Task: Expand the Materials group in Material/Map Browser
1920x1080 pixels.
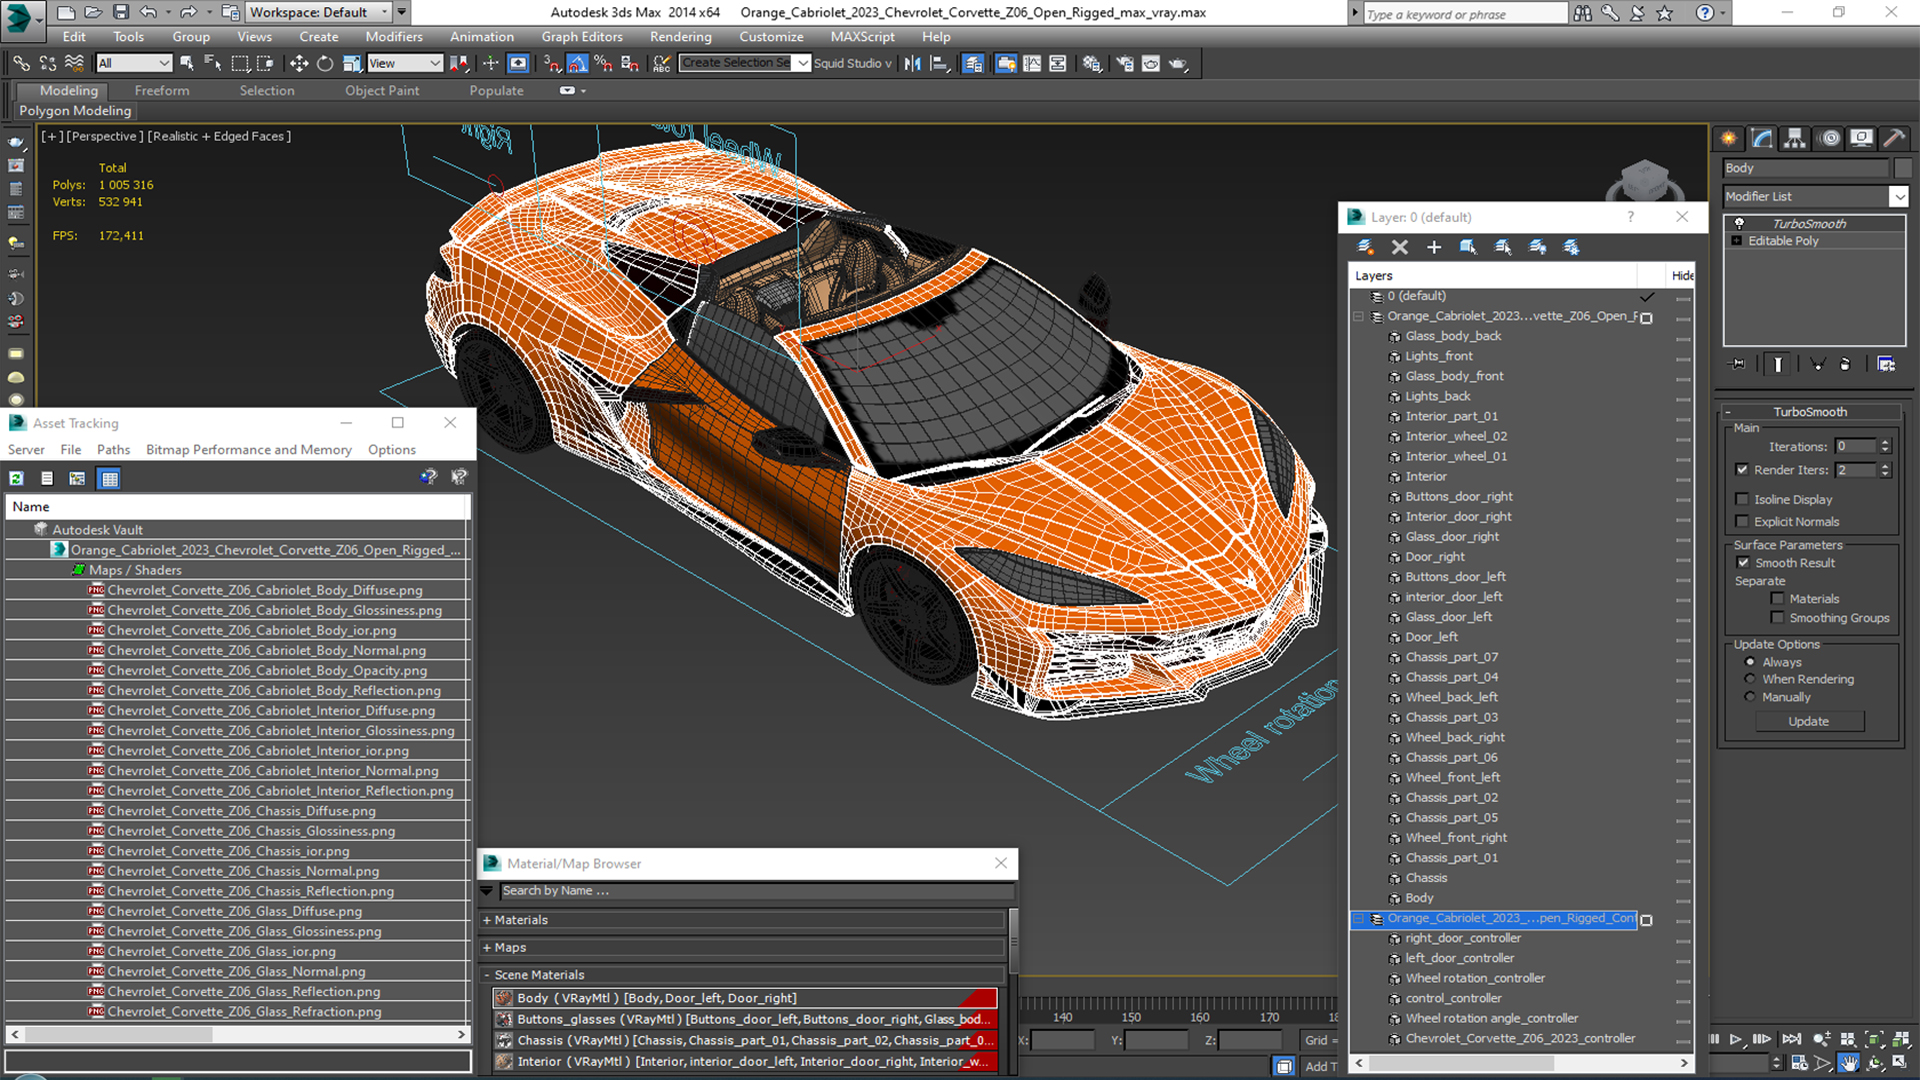Action: pyautogui.click(x=487, y=920)
